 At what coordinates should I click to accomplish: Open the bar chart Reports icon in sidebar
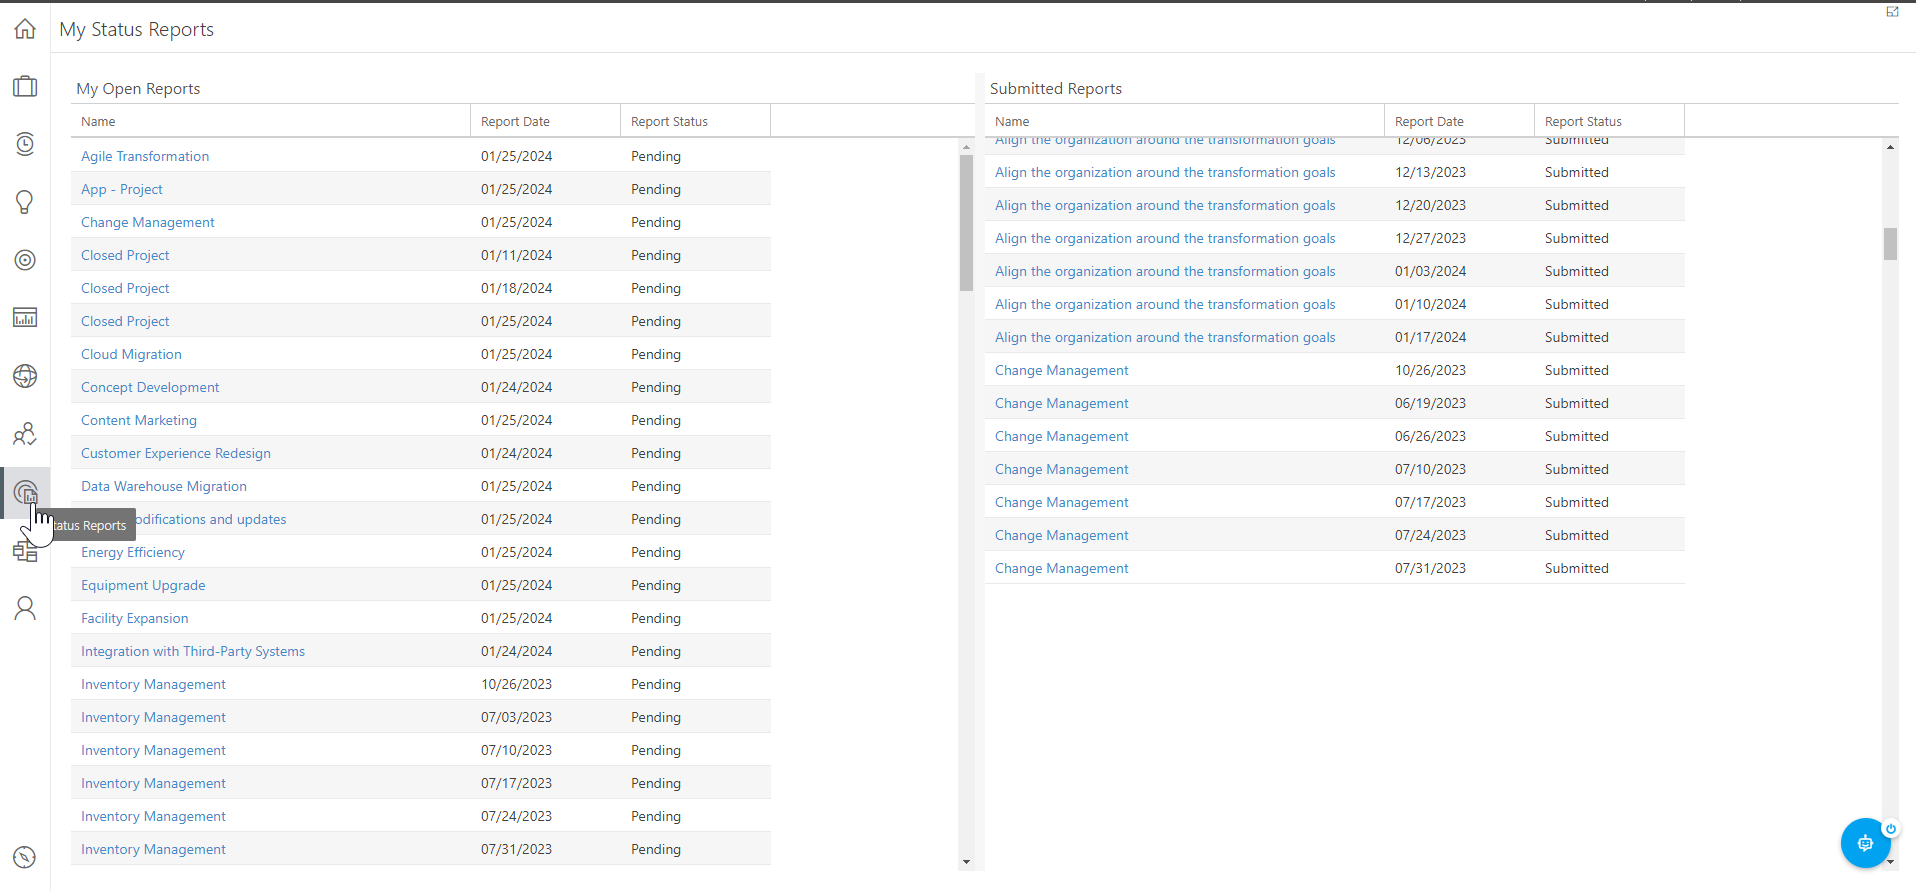[x=25, y=318]
